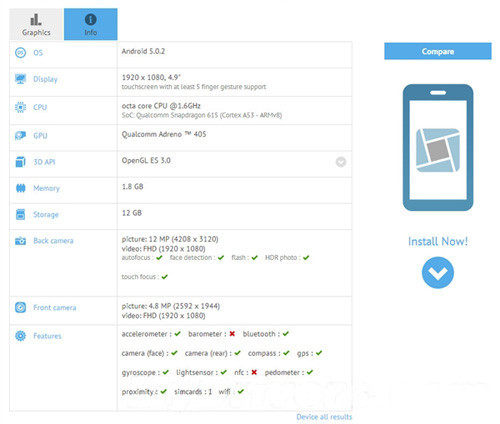Click the Display label
500x424 pixels.
click(45, 79)
